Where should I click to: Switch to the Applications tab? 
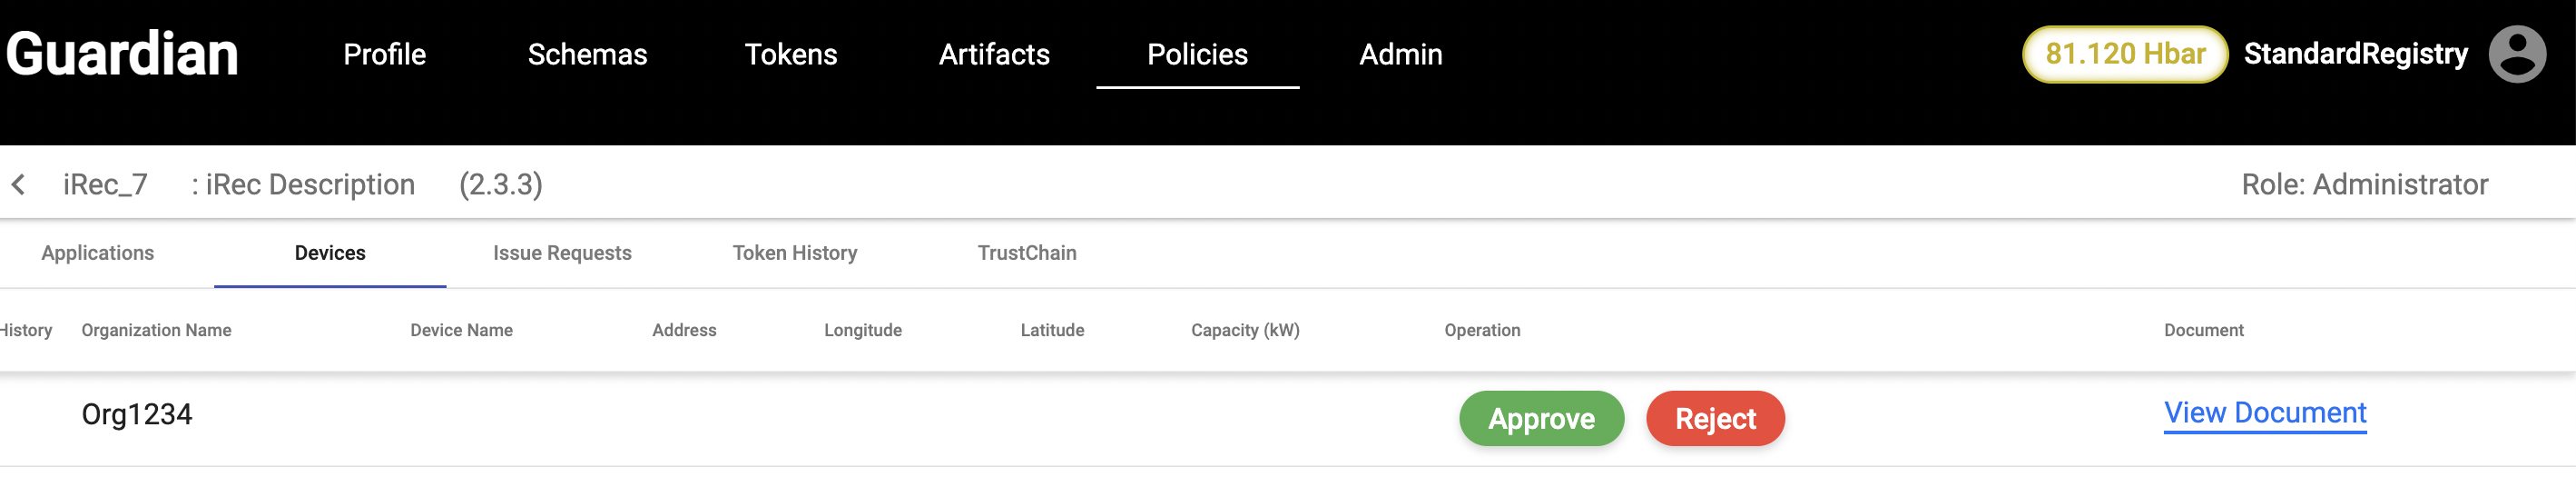point(98,253)
